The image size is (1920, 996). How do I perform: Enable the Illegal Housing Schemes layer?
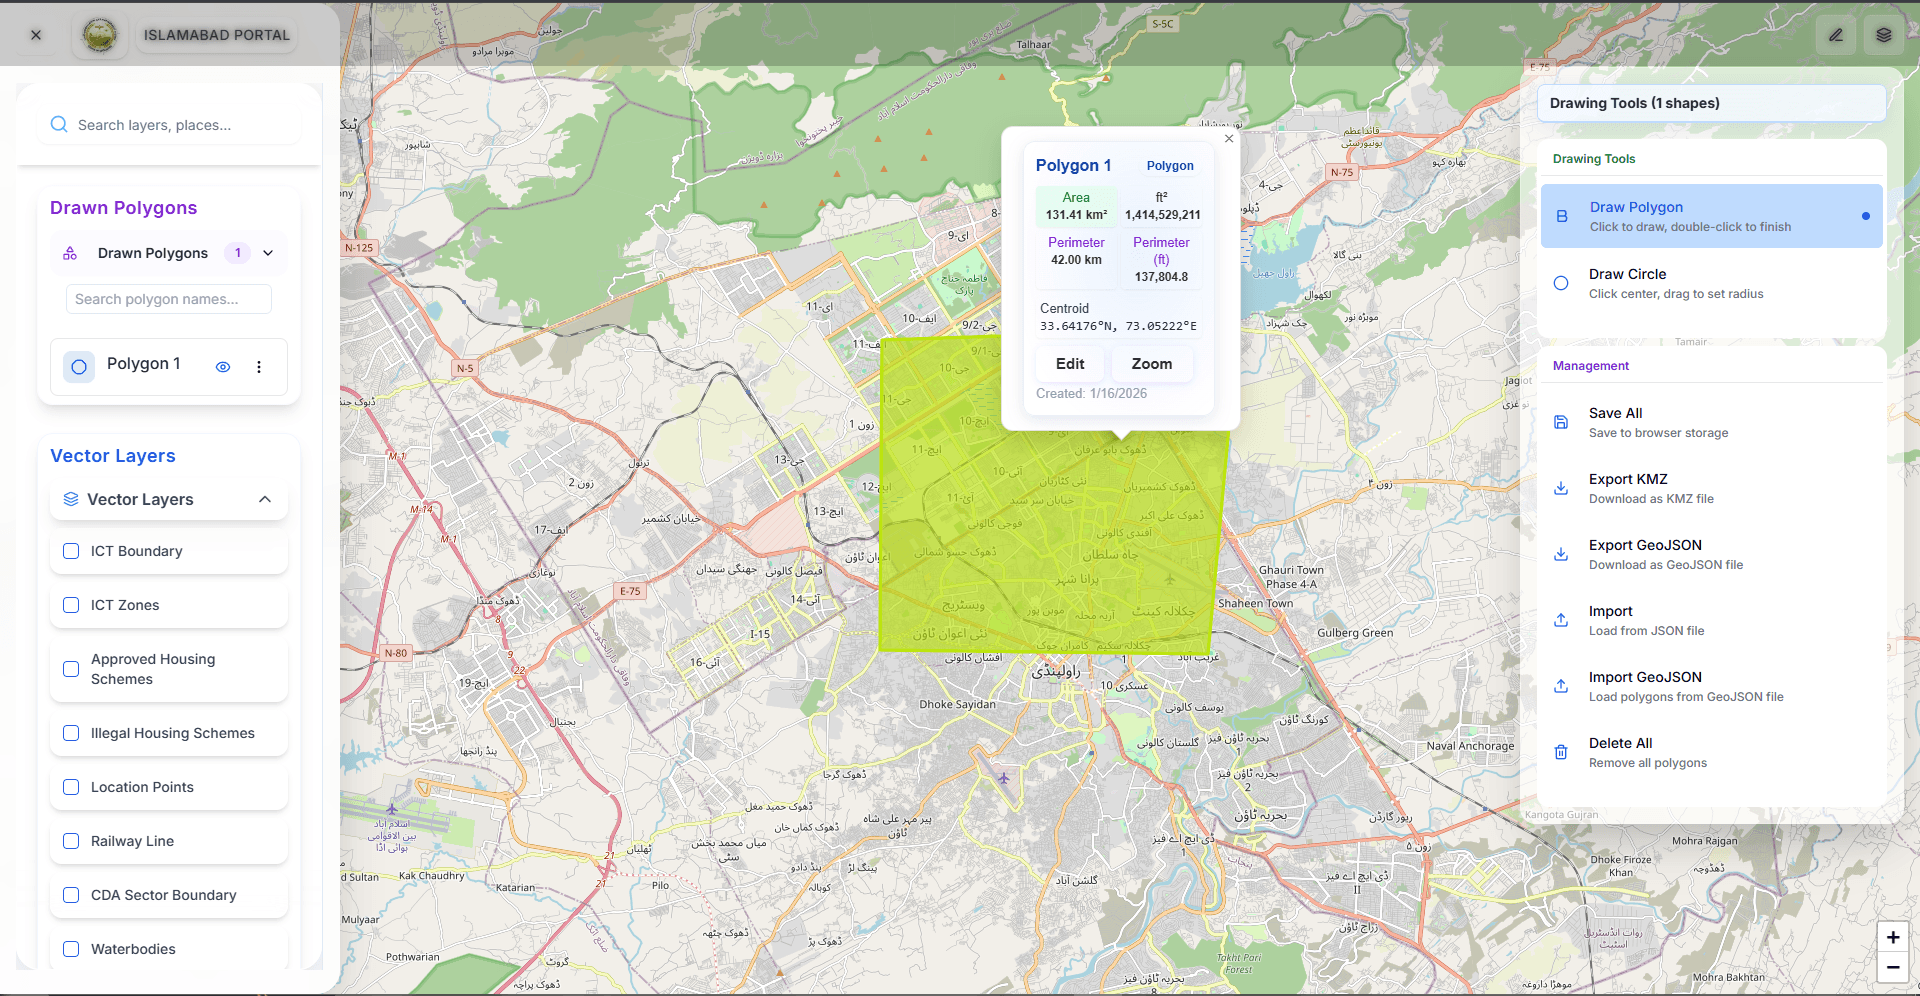coord(70,733)
